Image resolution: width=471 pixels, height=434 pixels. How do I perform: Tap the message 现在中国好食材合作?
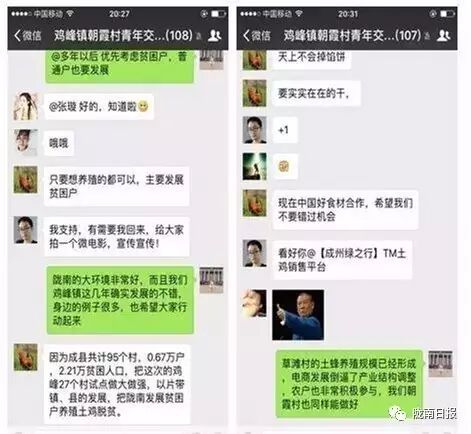pyautogui.click(x=345, y=210)
